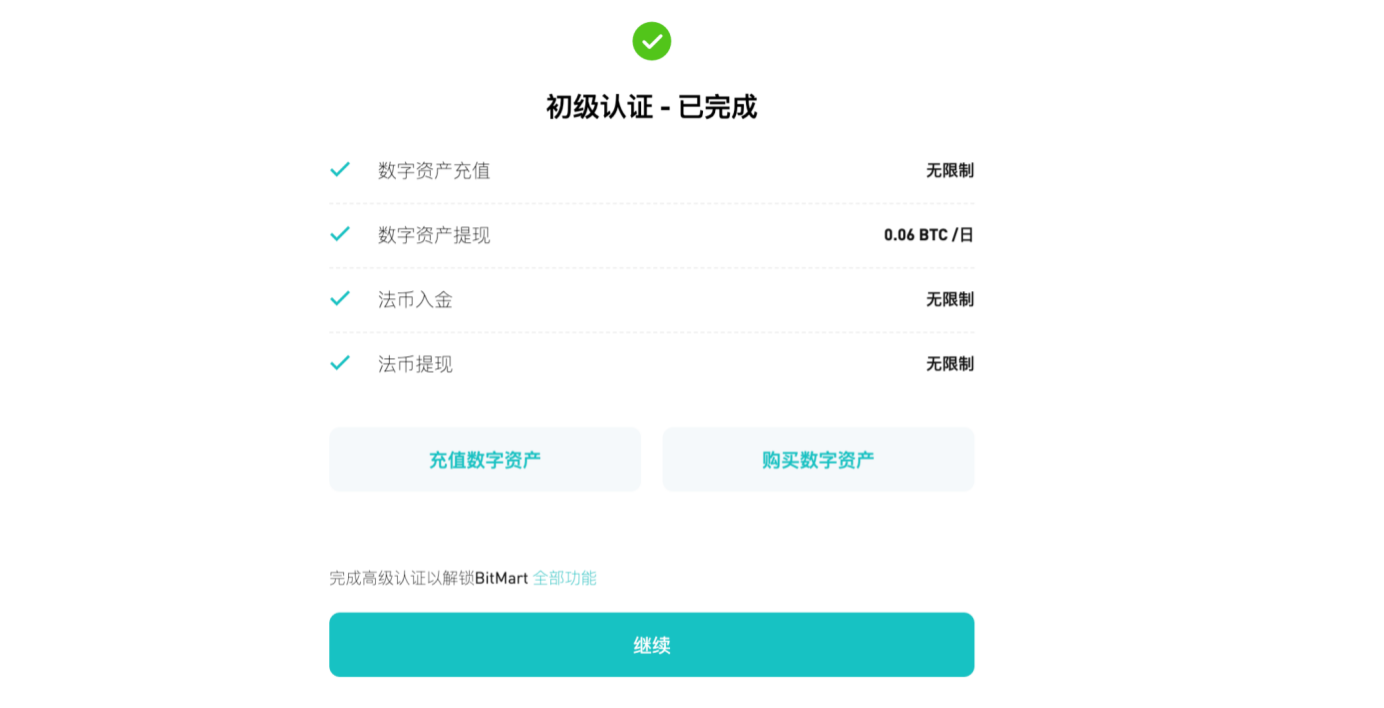The width and height of the screenshot is (1384, 708).
Task: Click the checkmark beside 法币提现
Action: pyautogui.click(x=340, y=363)
